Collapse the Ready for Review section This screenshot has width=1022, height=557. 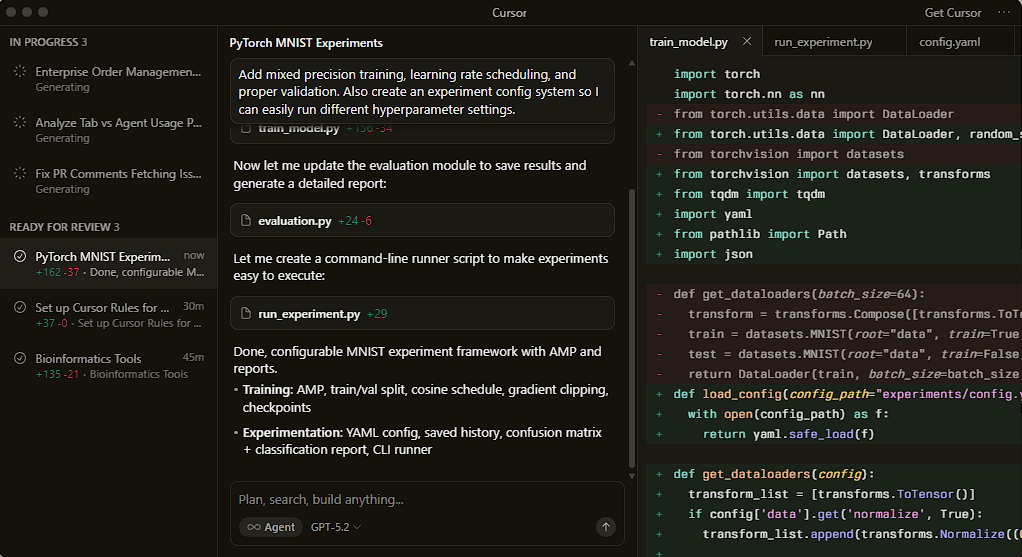point(64,227)
